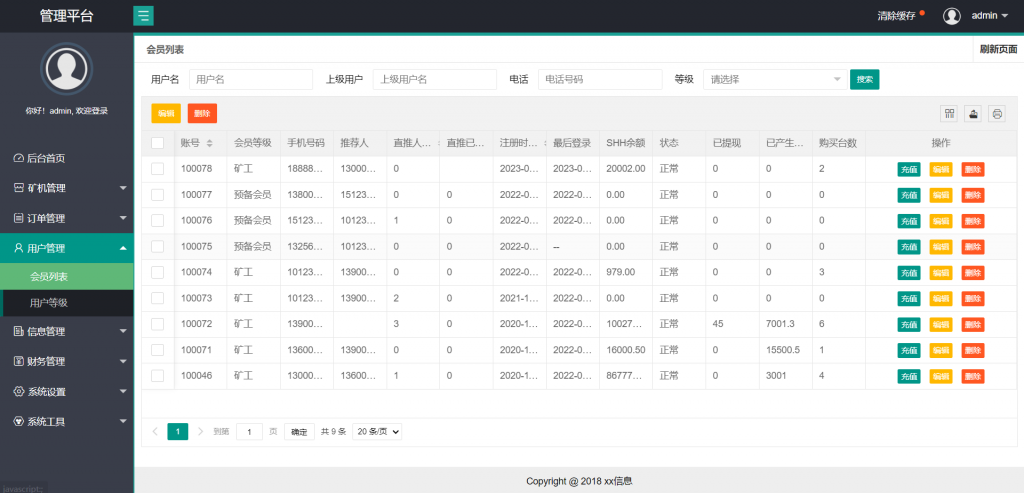
Task: Select checkbox for account 100077
Action: point(157,195)
